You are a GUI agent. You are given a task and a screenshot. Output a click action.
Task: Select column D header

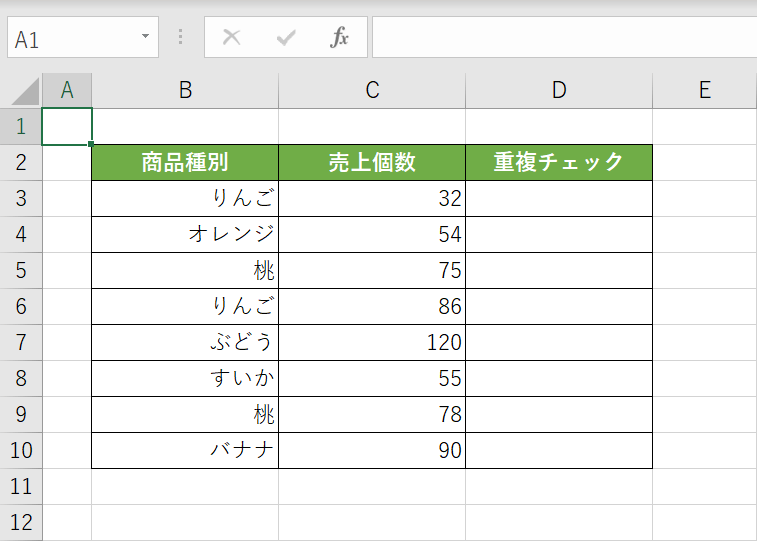pos(559,90)
